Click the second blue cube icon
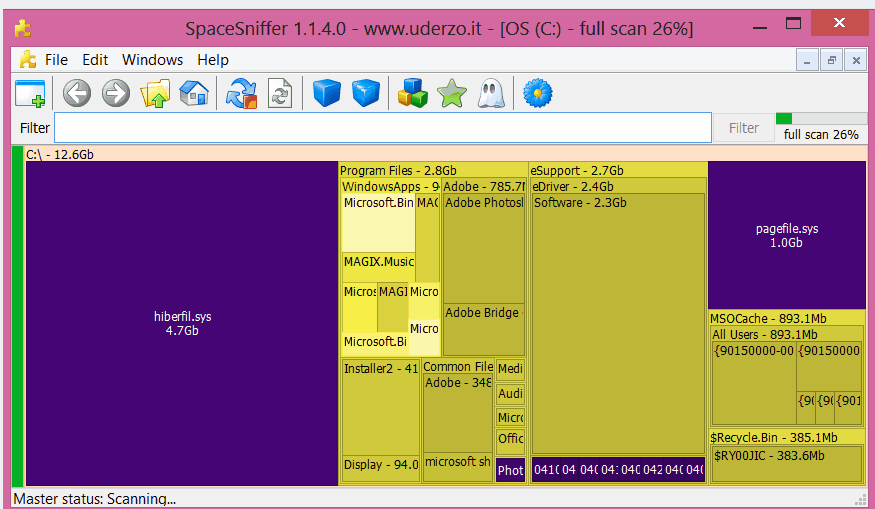Viewport: 875px width, 509px height. point(366,93)
